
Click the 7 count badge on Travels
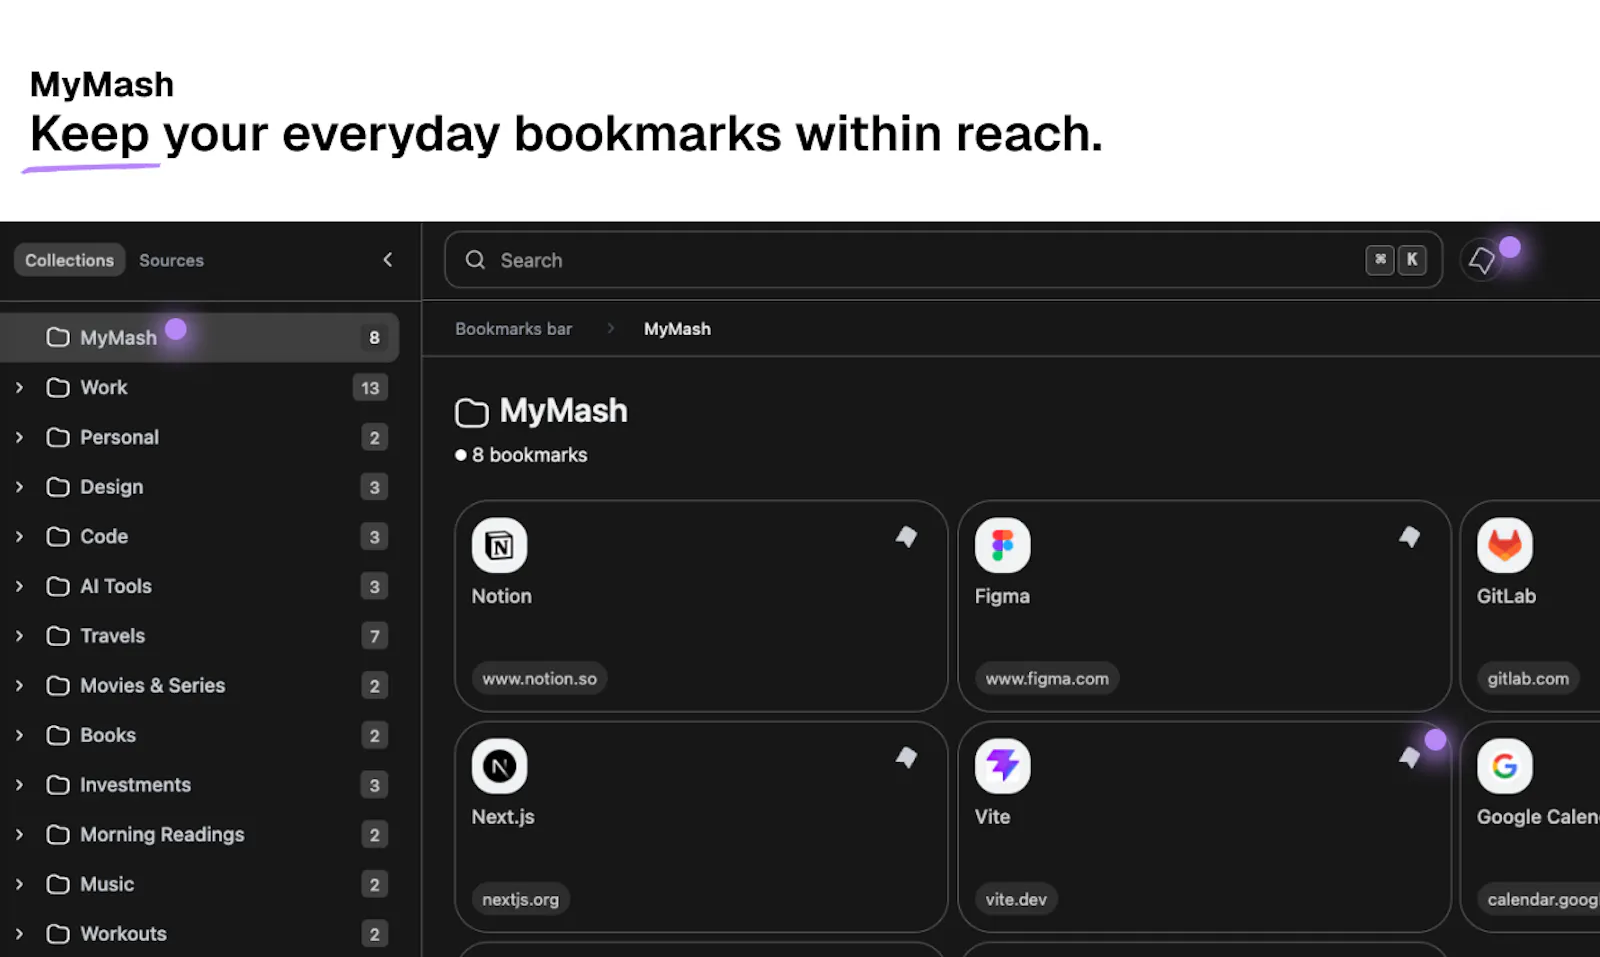point(374,636)
